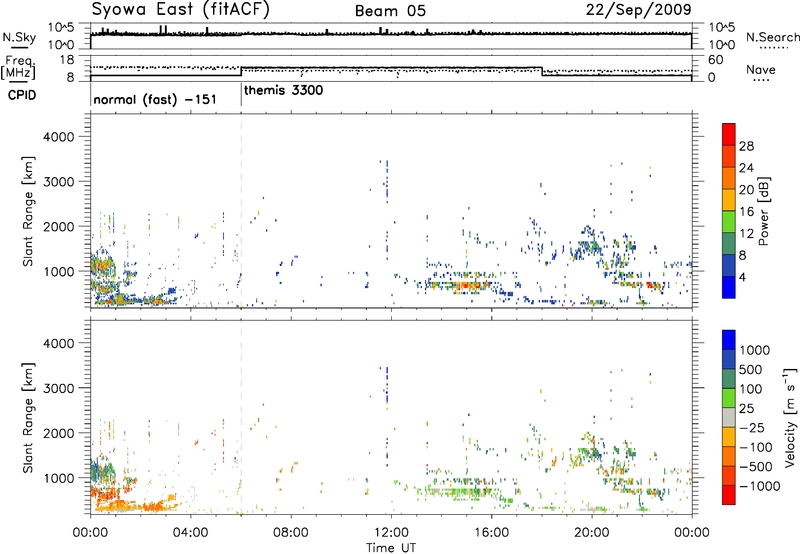Click the blue bottom of Power colorbar

tap(729, 287)
